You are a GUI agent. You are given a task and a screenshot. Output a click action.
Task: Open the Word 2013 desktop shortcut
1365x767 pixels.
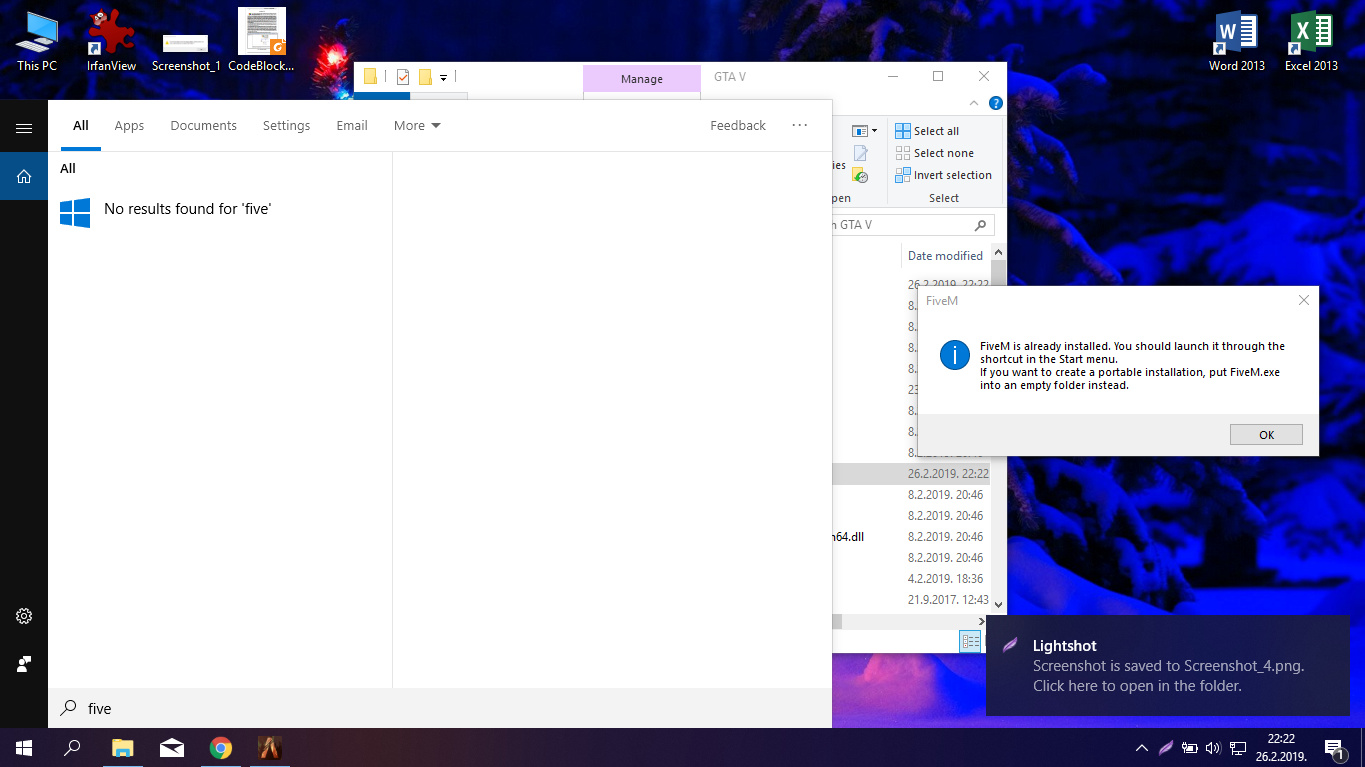pos(1237,41)
